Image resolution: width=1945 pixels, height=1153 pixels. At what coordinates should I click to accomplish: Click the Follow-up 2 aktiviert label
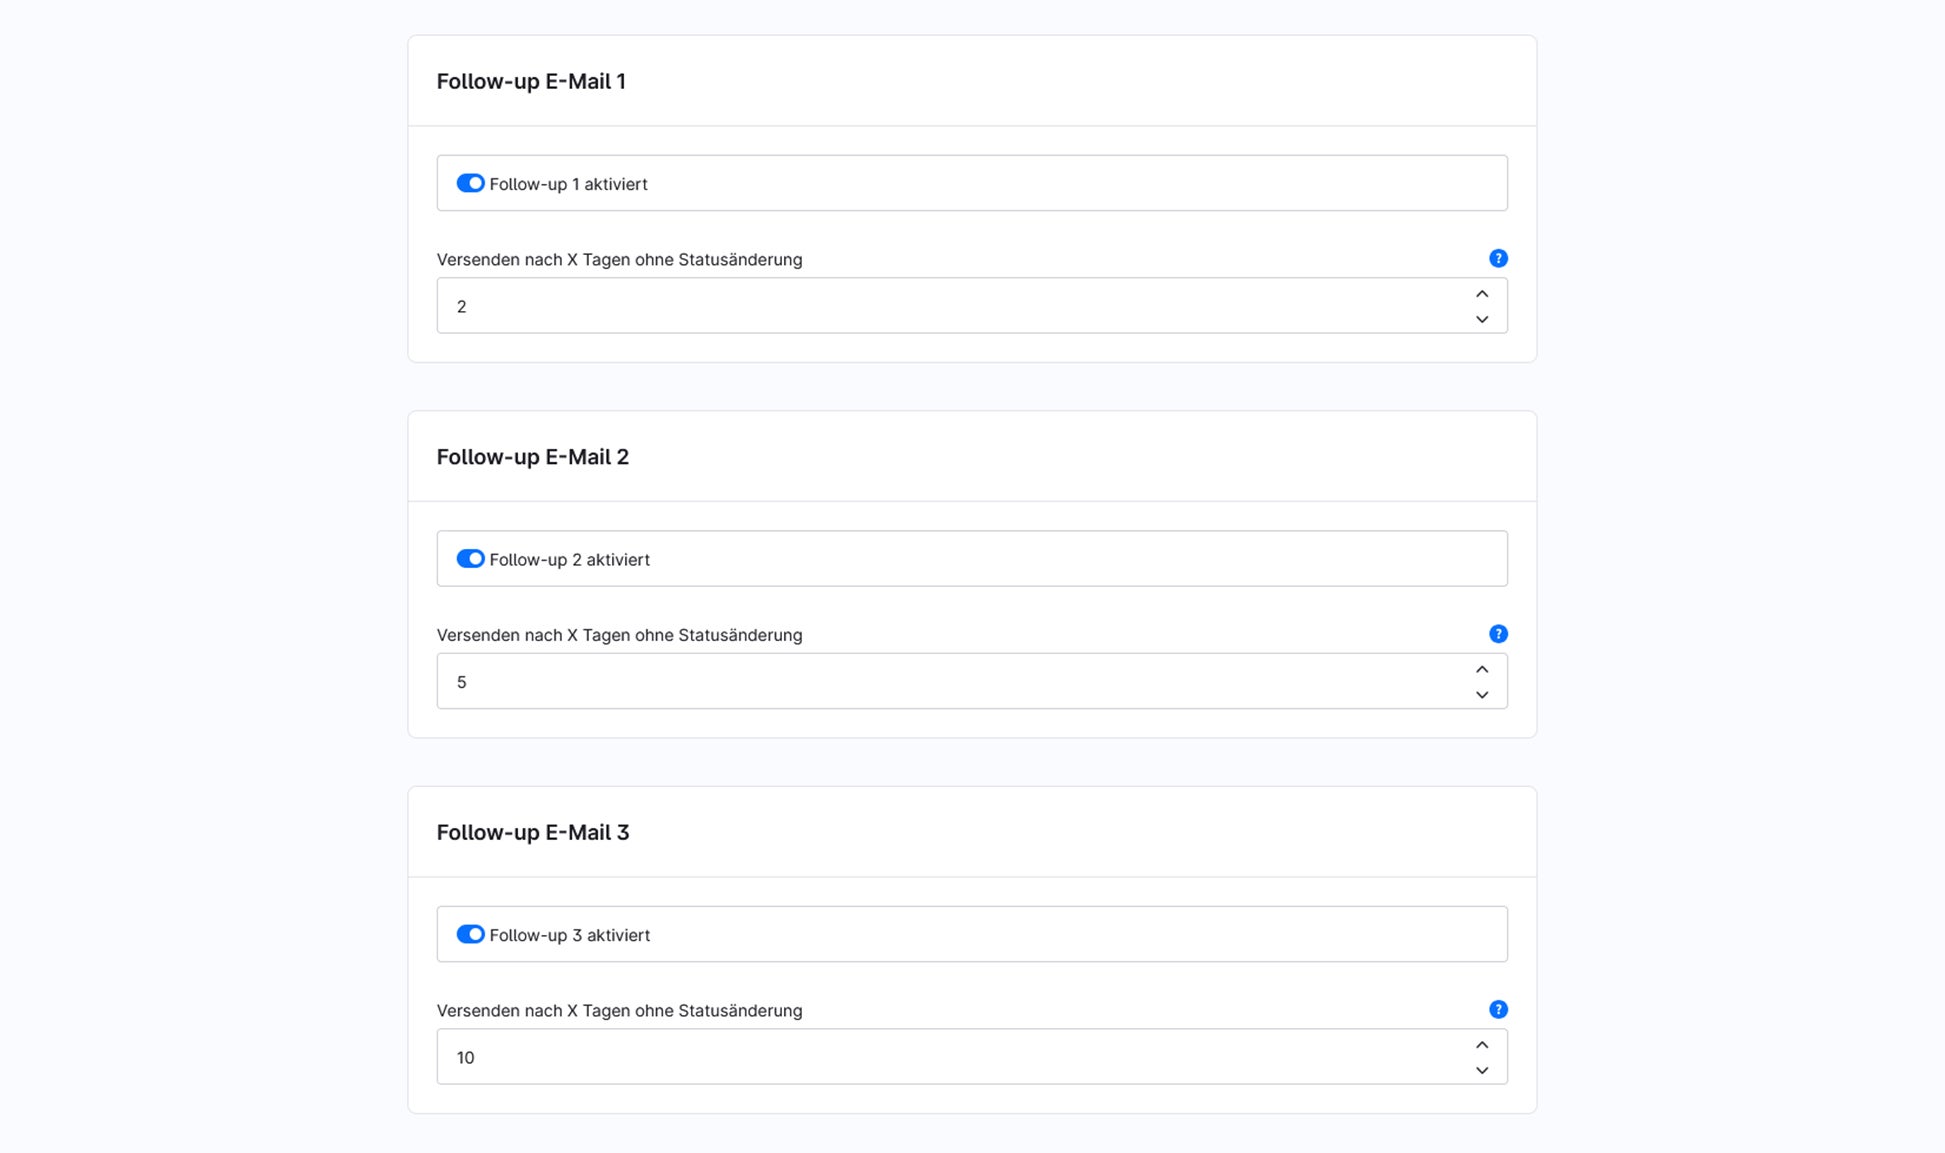click(x=569, y=560)
